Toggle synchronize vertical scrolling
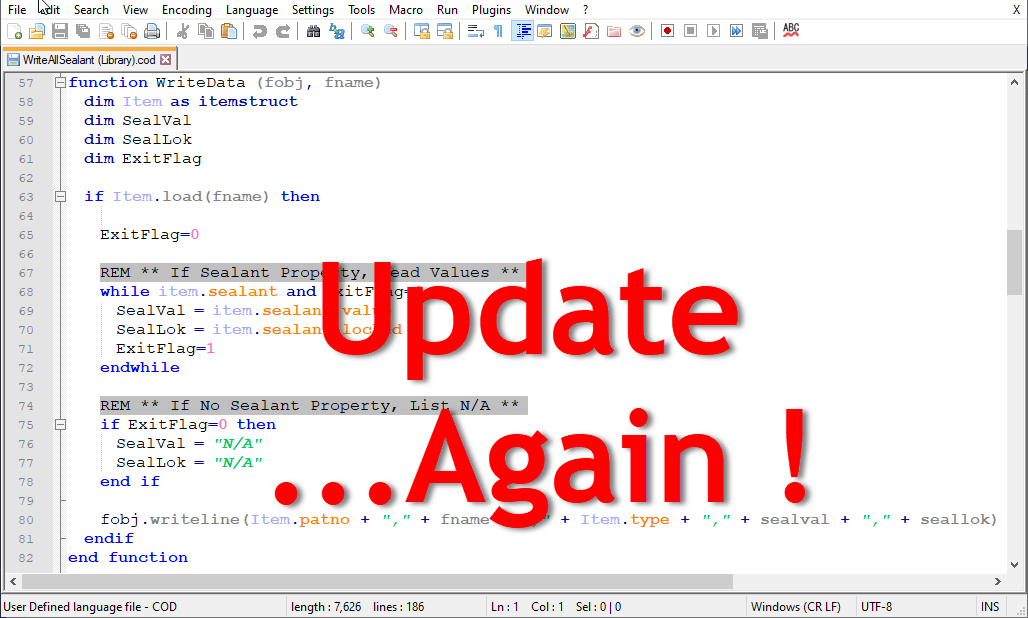This screenshot has width=1028, height=618. [422, 31]
